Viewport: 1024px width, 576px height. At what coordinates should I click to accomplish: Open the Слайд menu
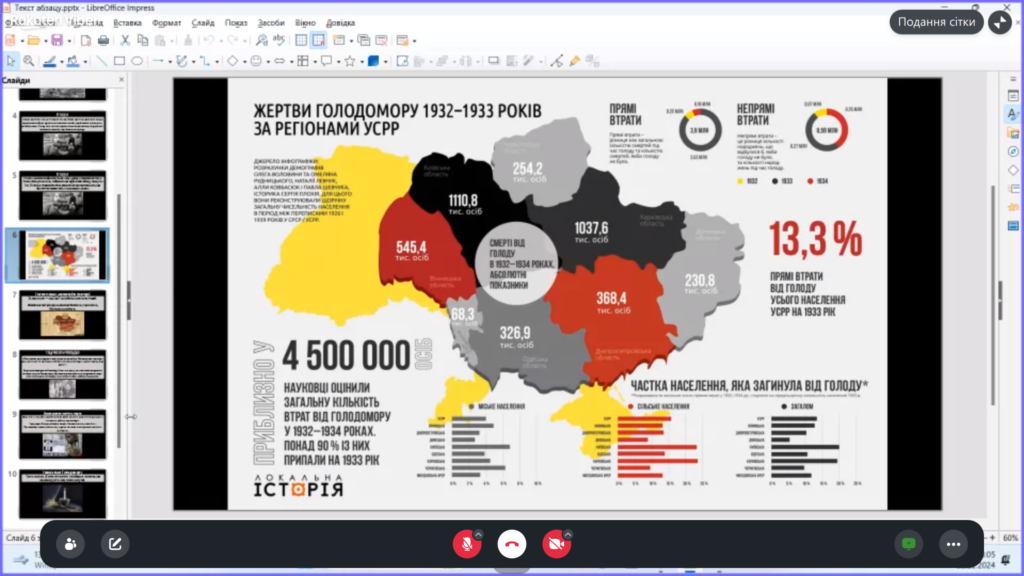203,22
